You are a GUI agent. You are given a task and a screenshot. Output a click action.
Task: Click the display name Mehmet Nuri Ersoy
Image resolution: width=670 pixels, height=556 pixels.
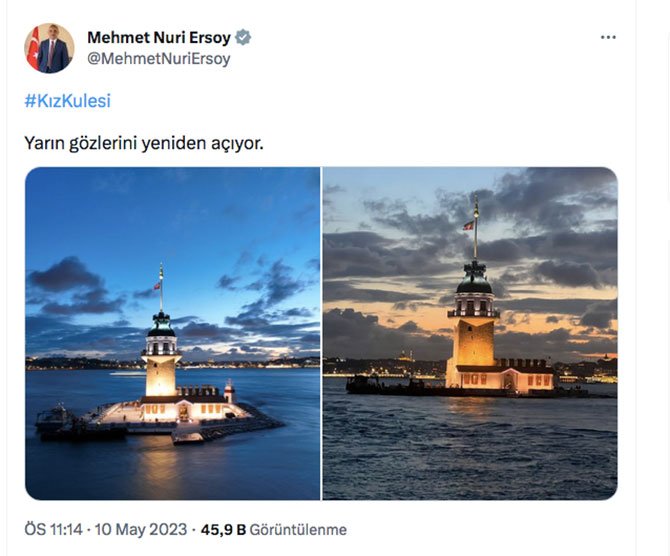pyautogui.click(x=158, y=38)
